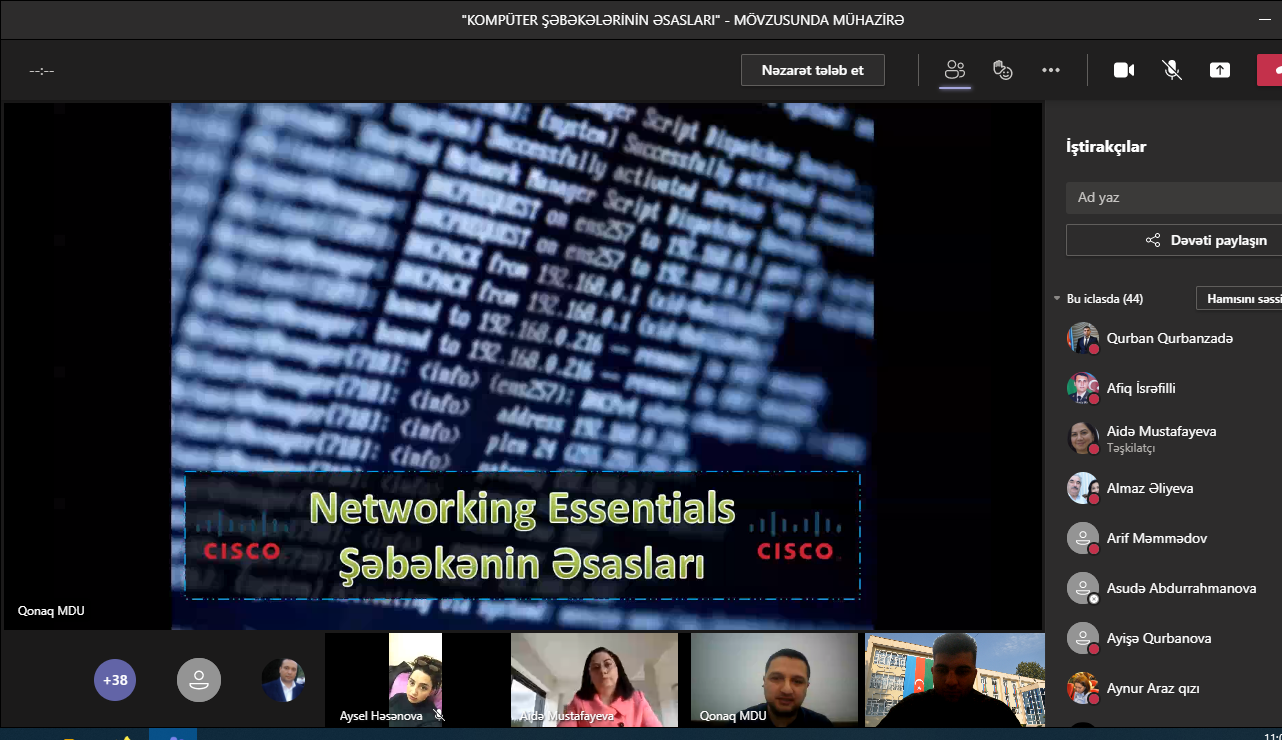This screenshot has height=740, width=1282.
Task: Show the participants panel icon
Action: point(955,70)
